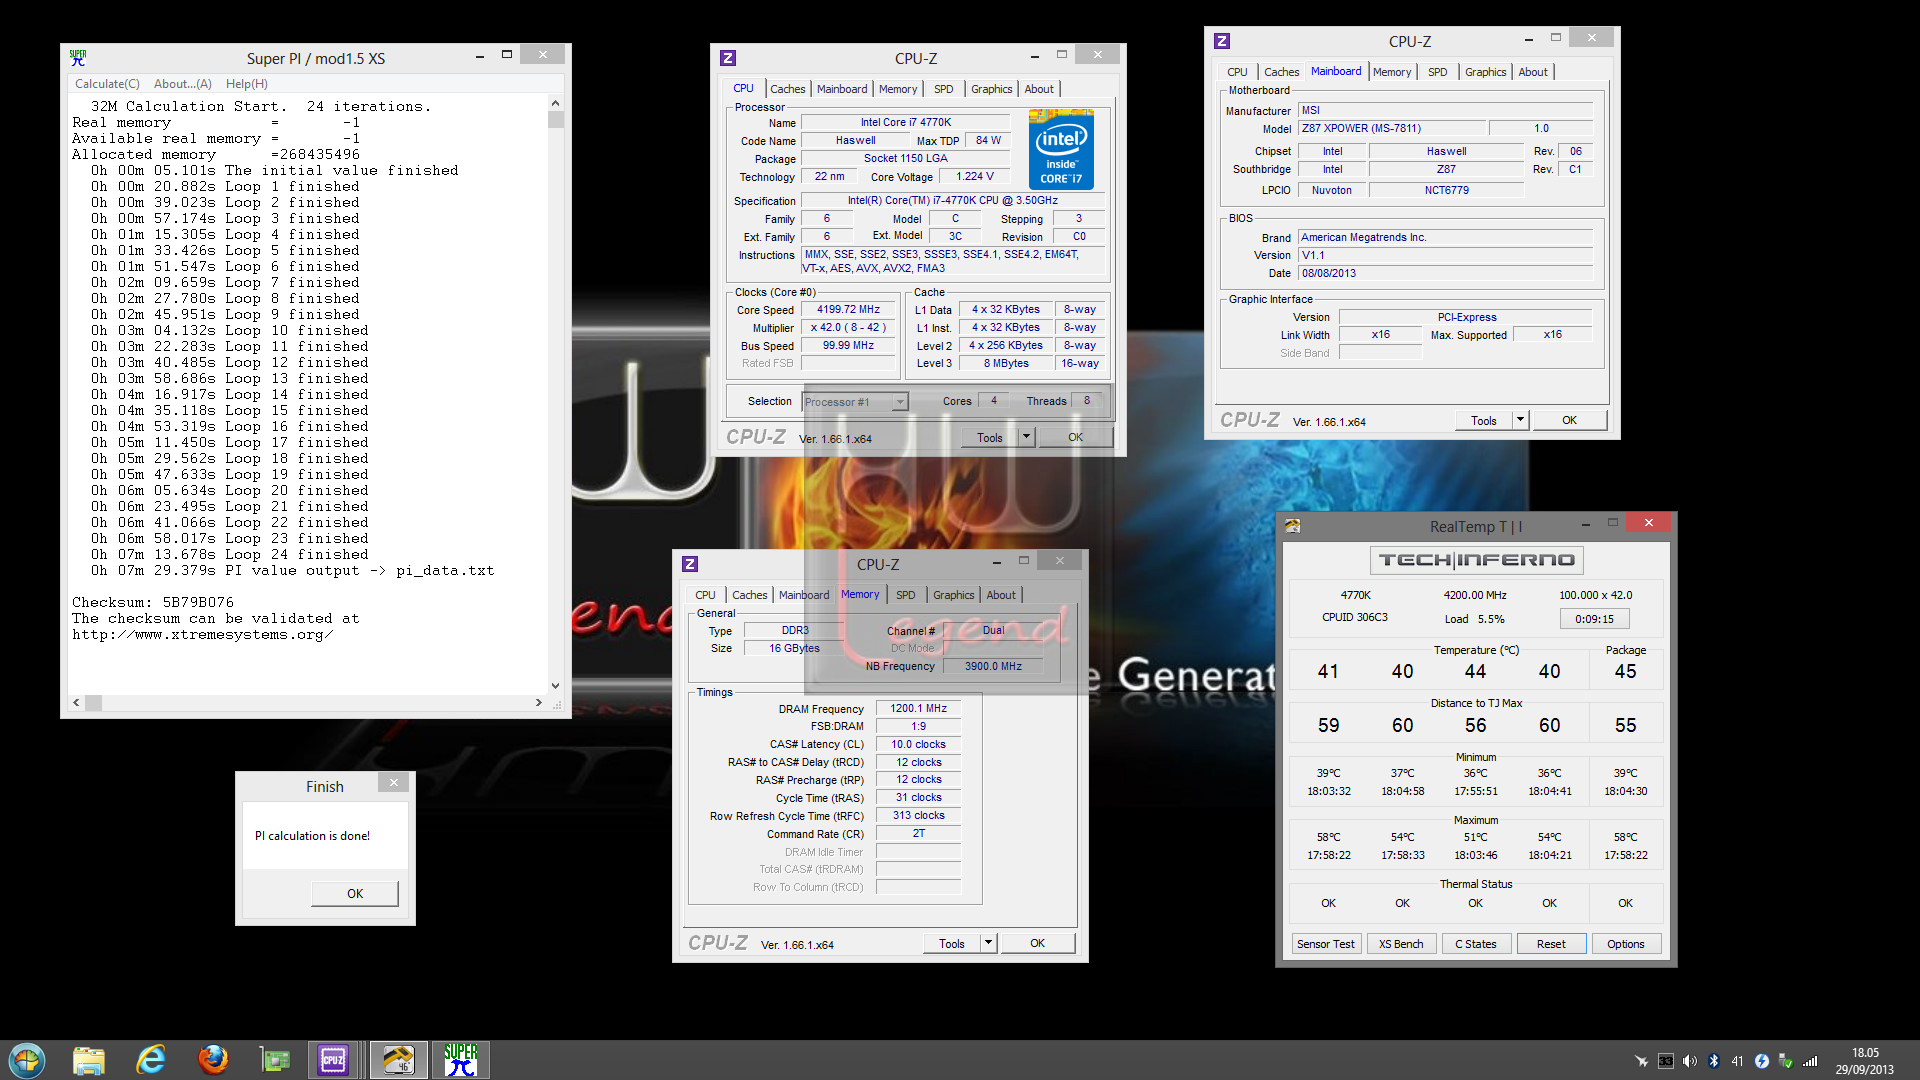Click the Checksum: 5B79B076 line
This screenshot has width=1920, height=1080.
(153, 603)
